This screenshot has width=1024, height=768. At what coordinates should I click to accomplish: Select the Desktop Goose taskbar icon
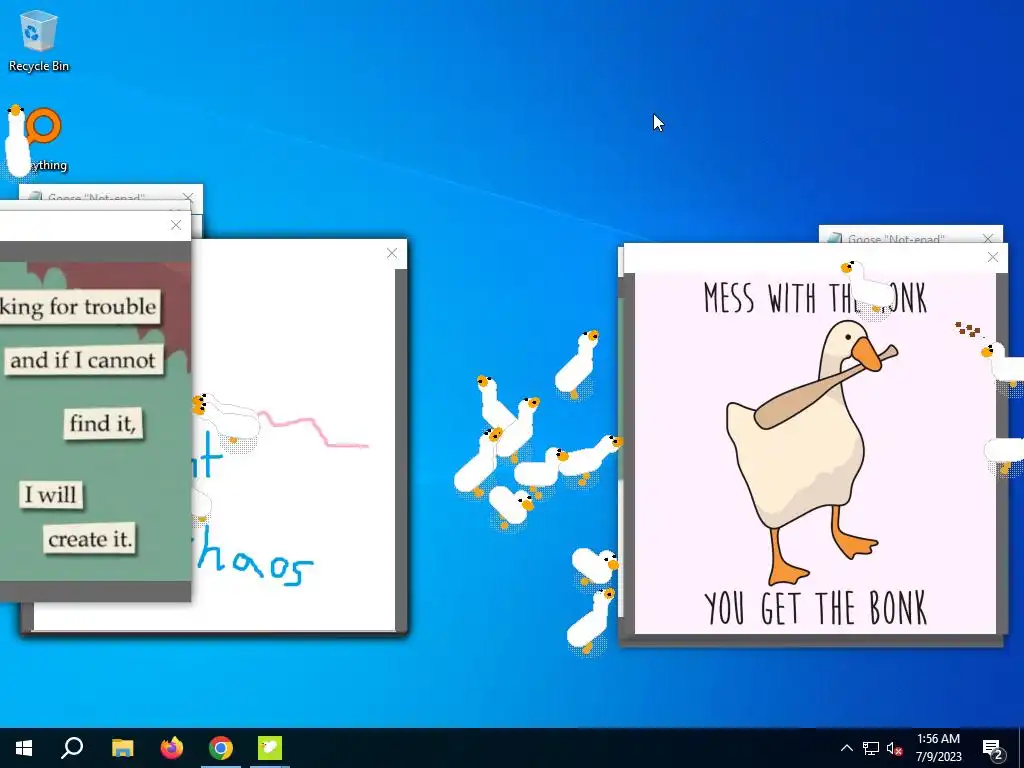click(270, 748)
